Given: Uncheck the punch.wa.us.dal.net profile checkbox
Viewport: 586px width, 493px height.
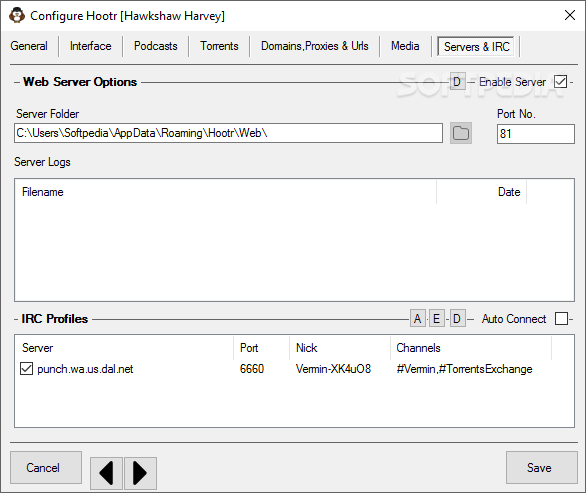Looking at the screenshot, I should [x=26, y=369].
